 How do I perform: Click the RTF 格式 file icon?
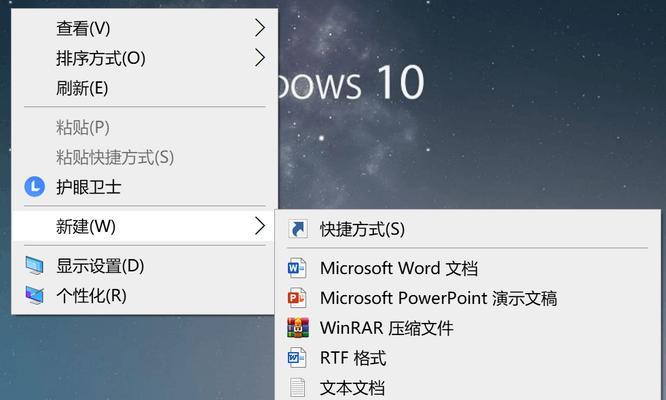click(x=297, y=358)
